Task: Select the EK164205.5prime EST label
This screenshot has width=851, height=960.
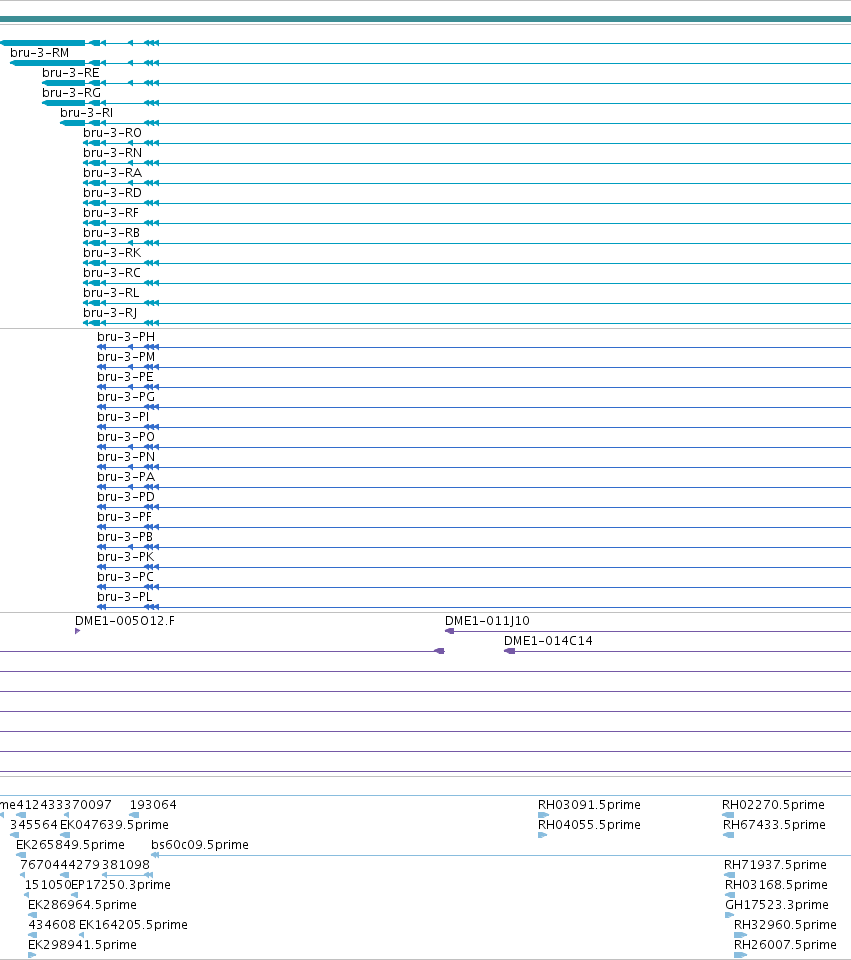Action: click(x=133, y=925)
